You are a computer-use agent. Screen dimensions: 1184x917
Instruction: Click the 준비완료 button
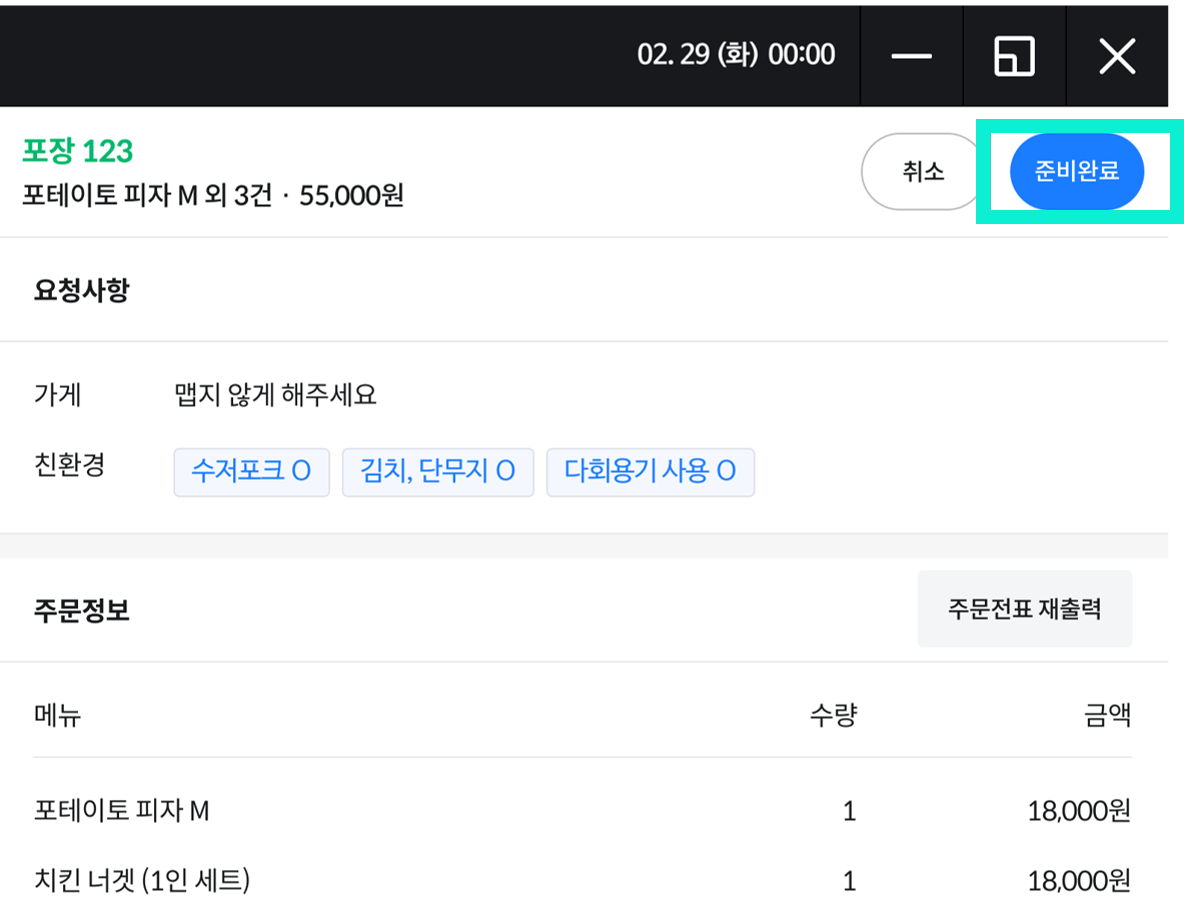1077,171
